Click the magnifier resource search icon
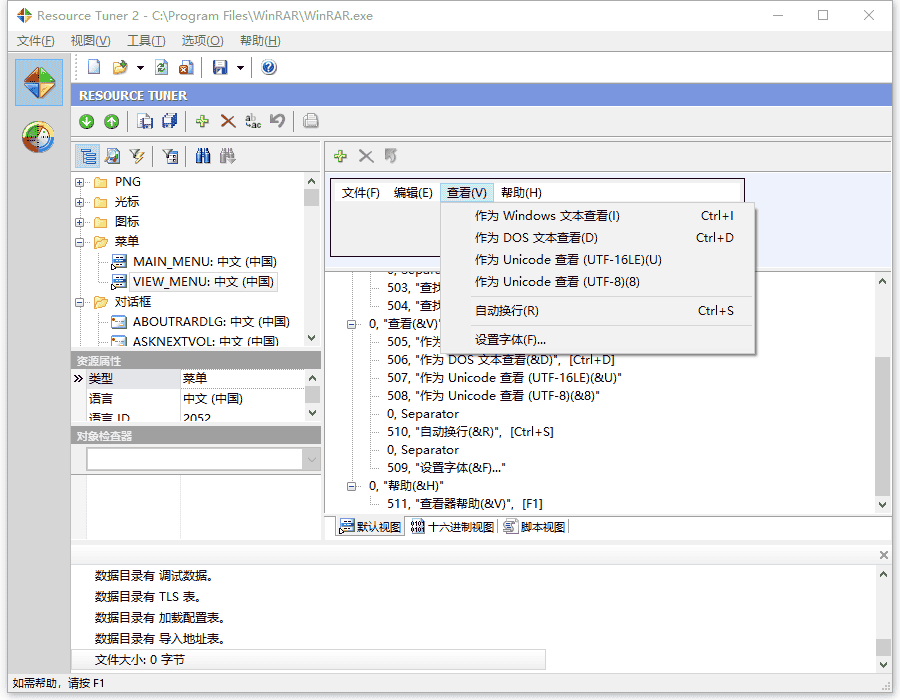This screenshot has width=900, height=700. pyautogui.click(x=113, y=156)
